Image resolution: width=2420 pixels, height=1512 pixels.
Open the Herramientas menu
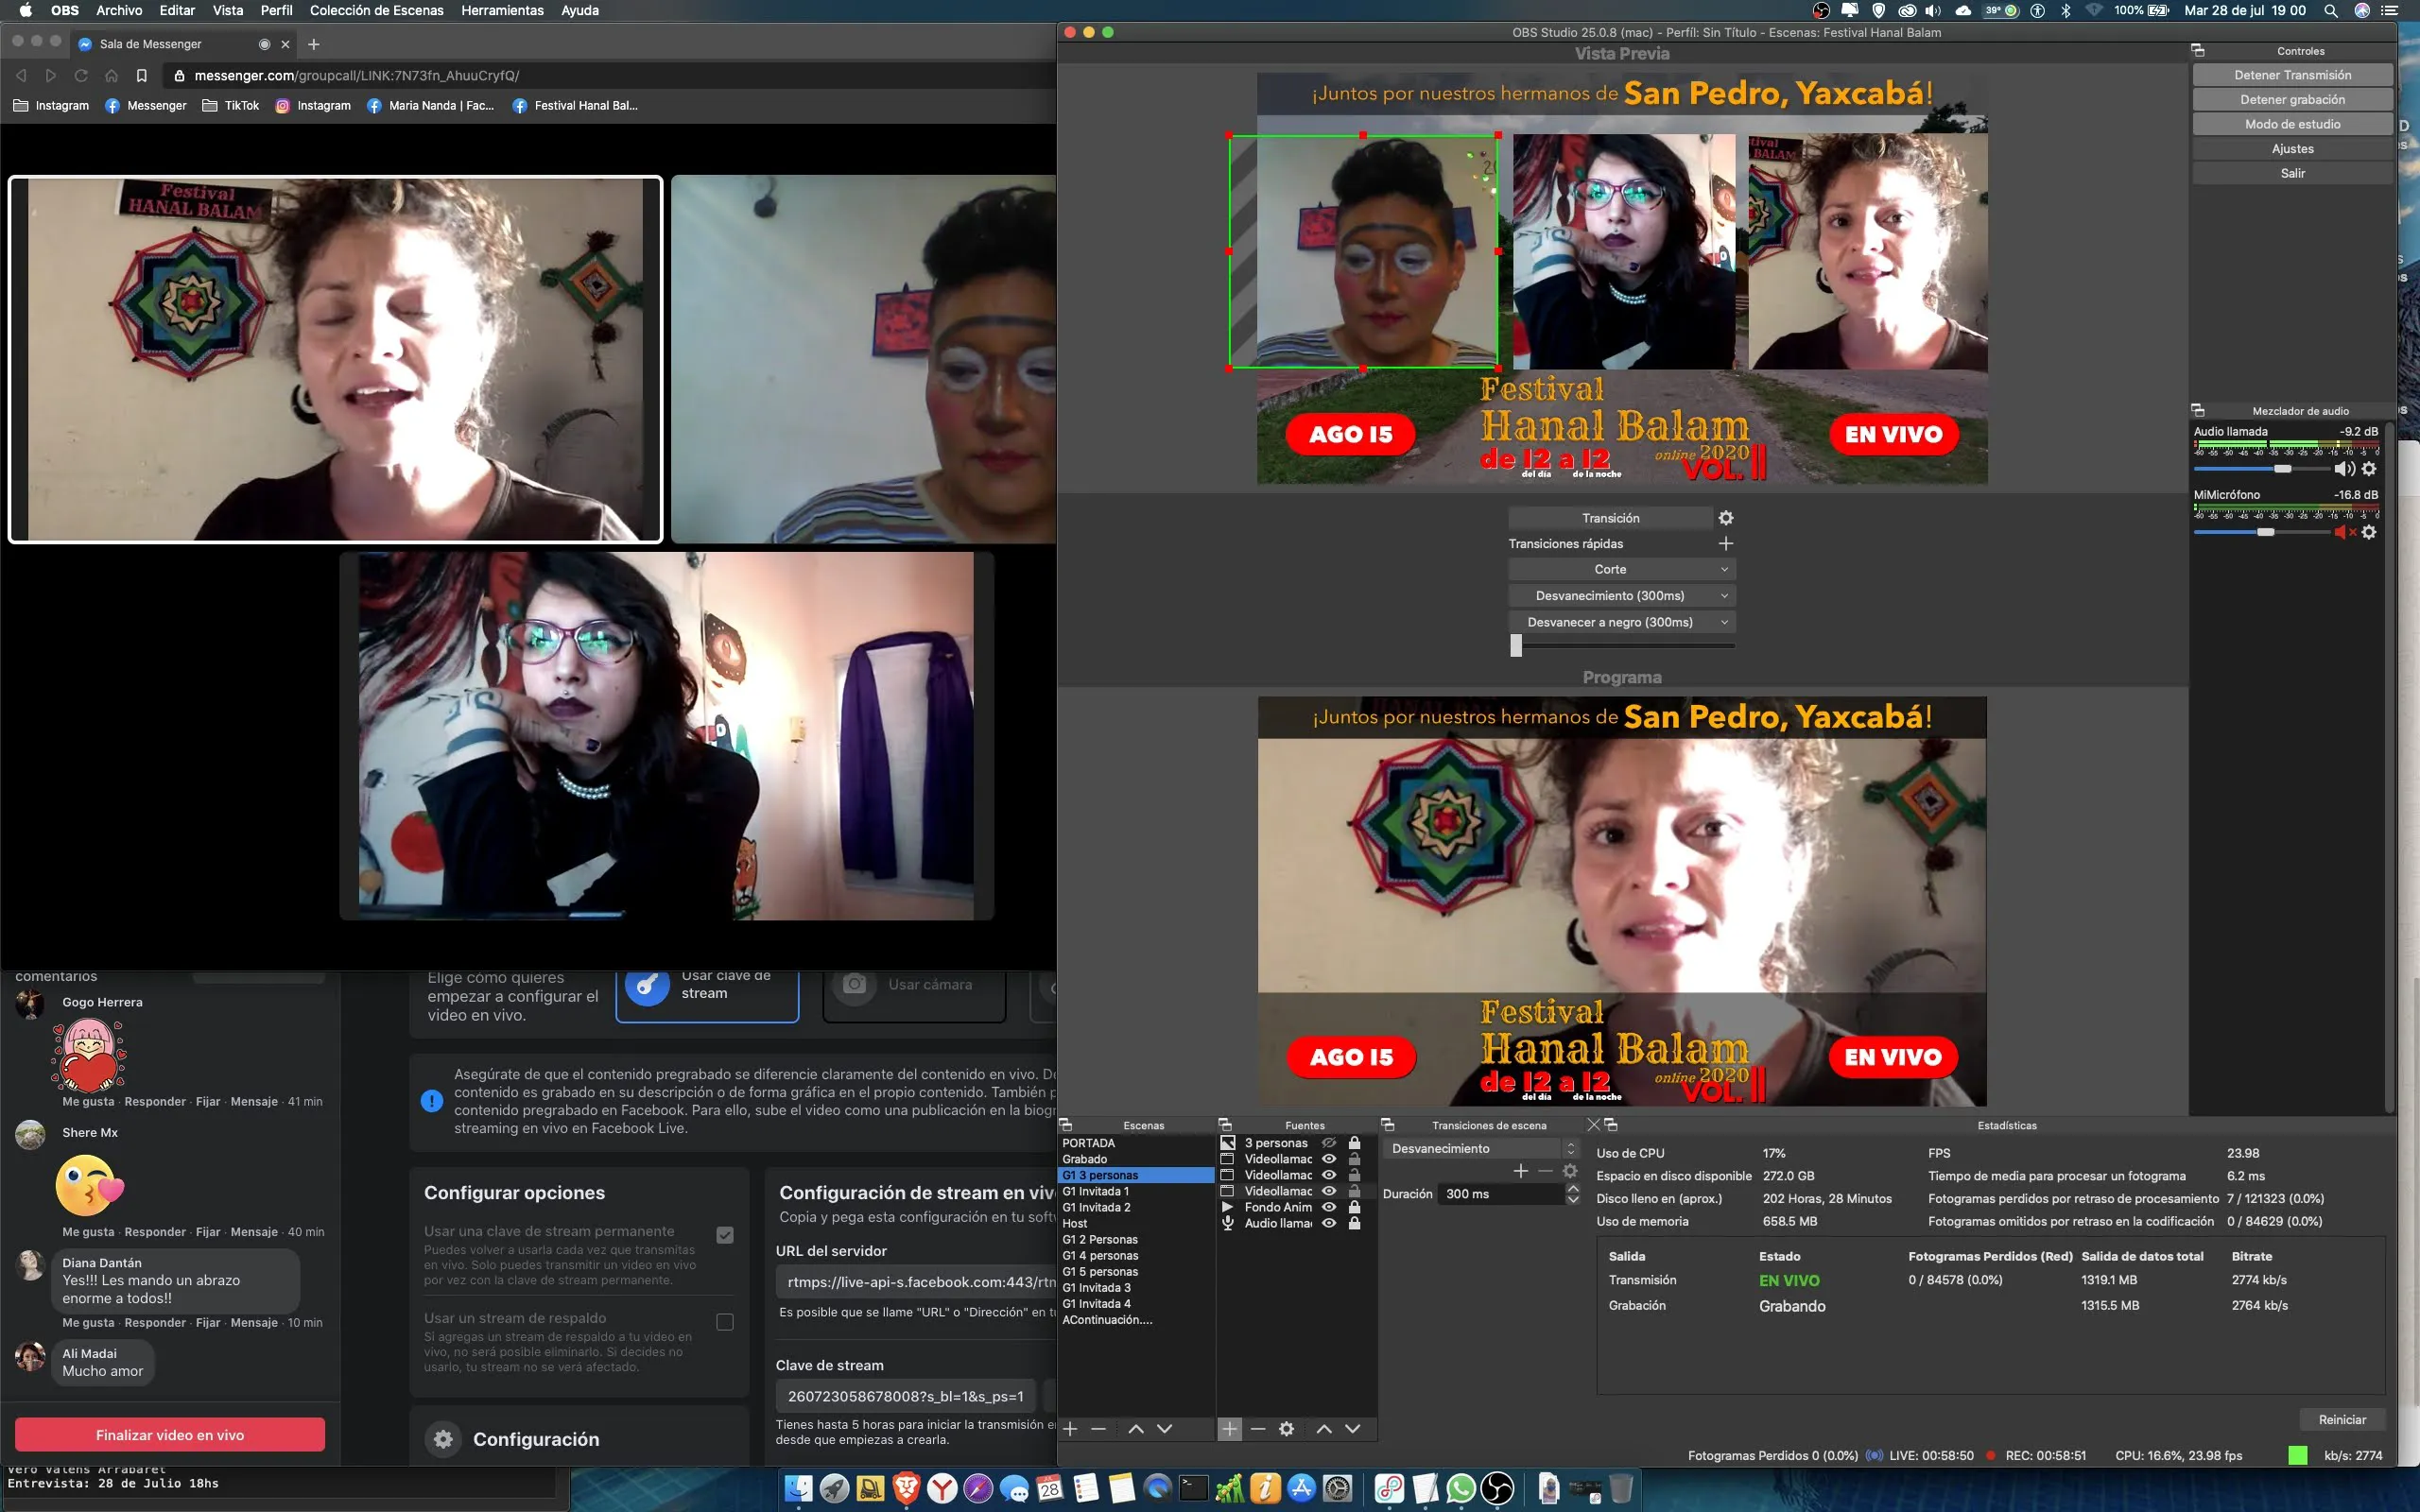tap(502, 10)
